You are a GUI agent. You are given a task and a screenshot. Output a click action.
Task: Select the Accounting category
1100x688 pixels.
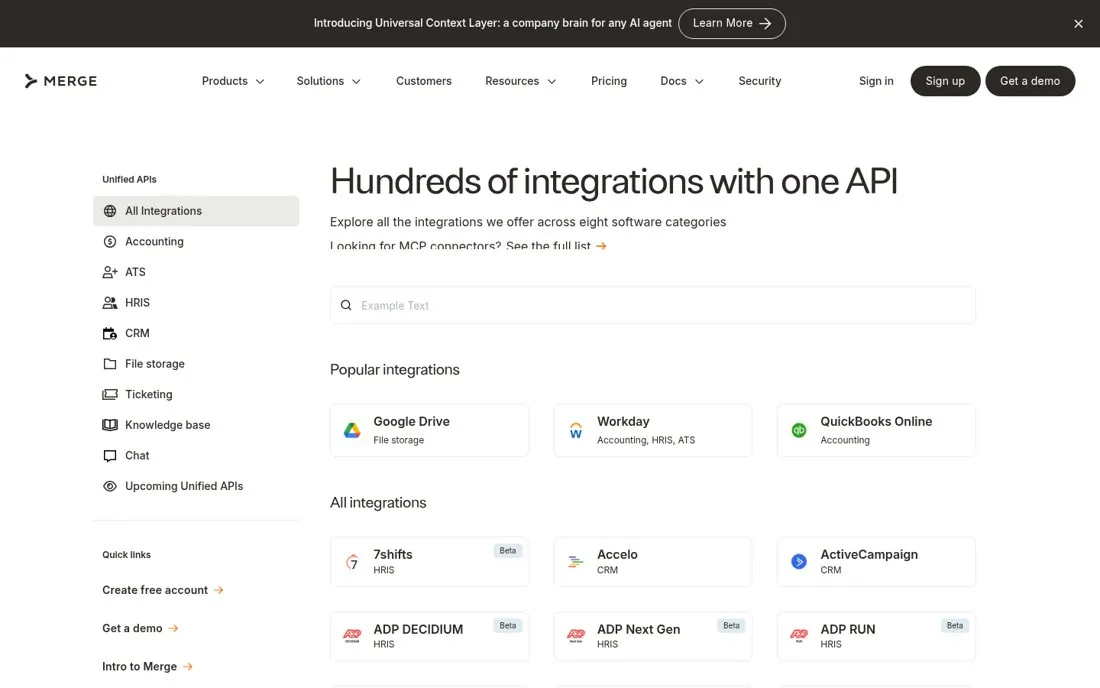pos(196,242)
